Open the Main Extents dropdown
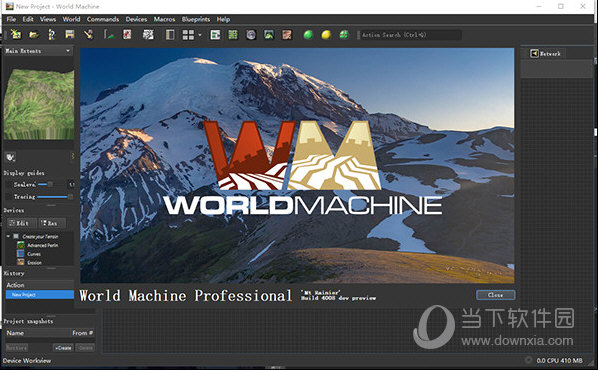This screenshot has height=370, width=598. point(38,51)
